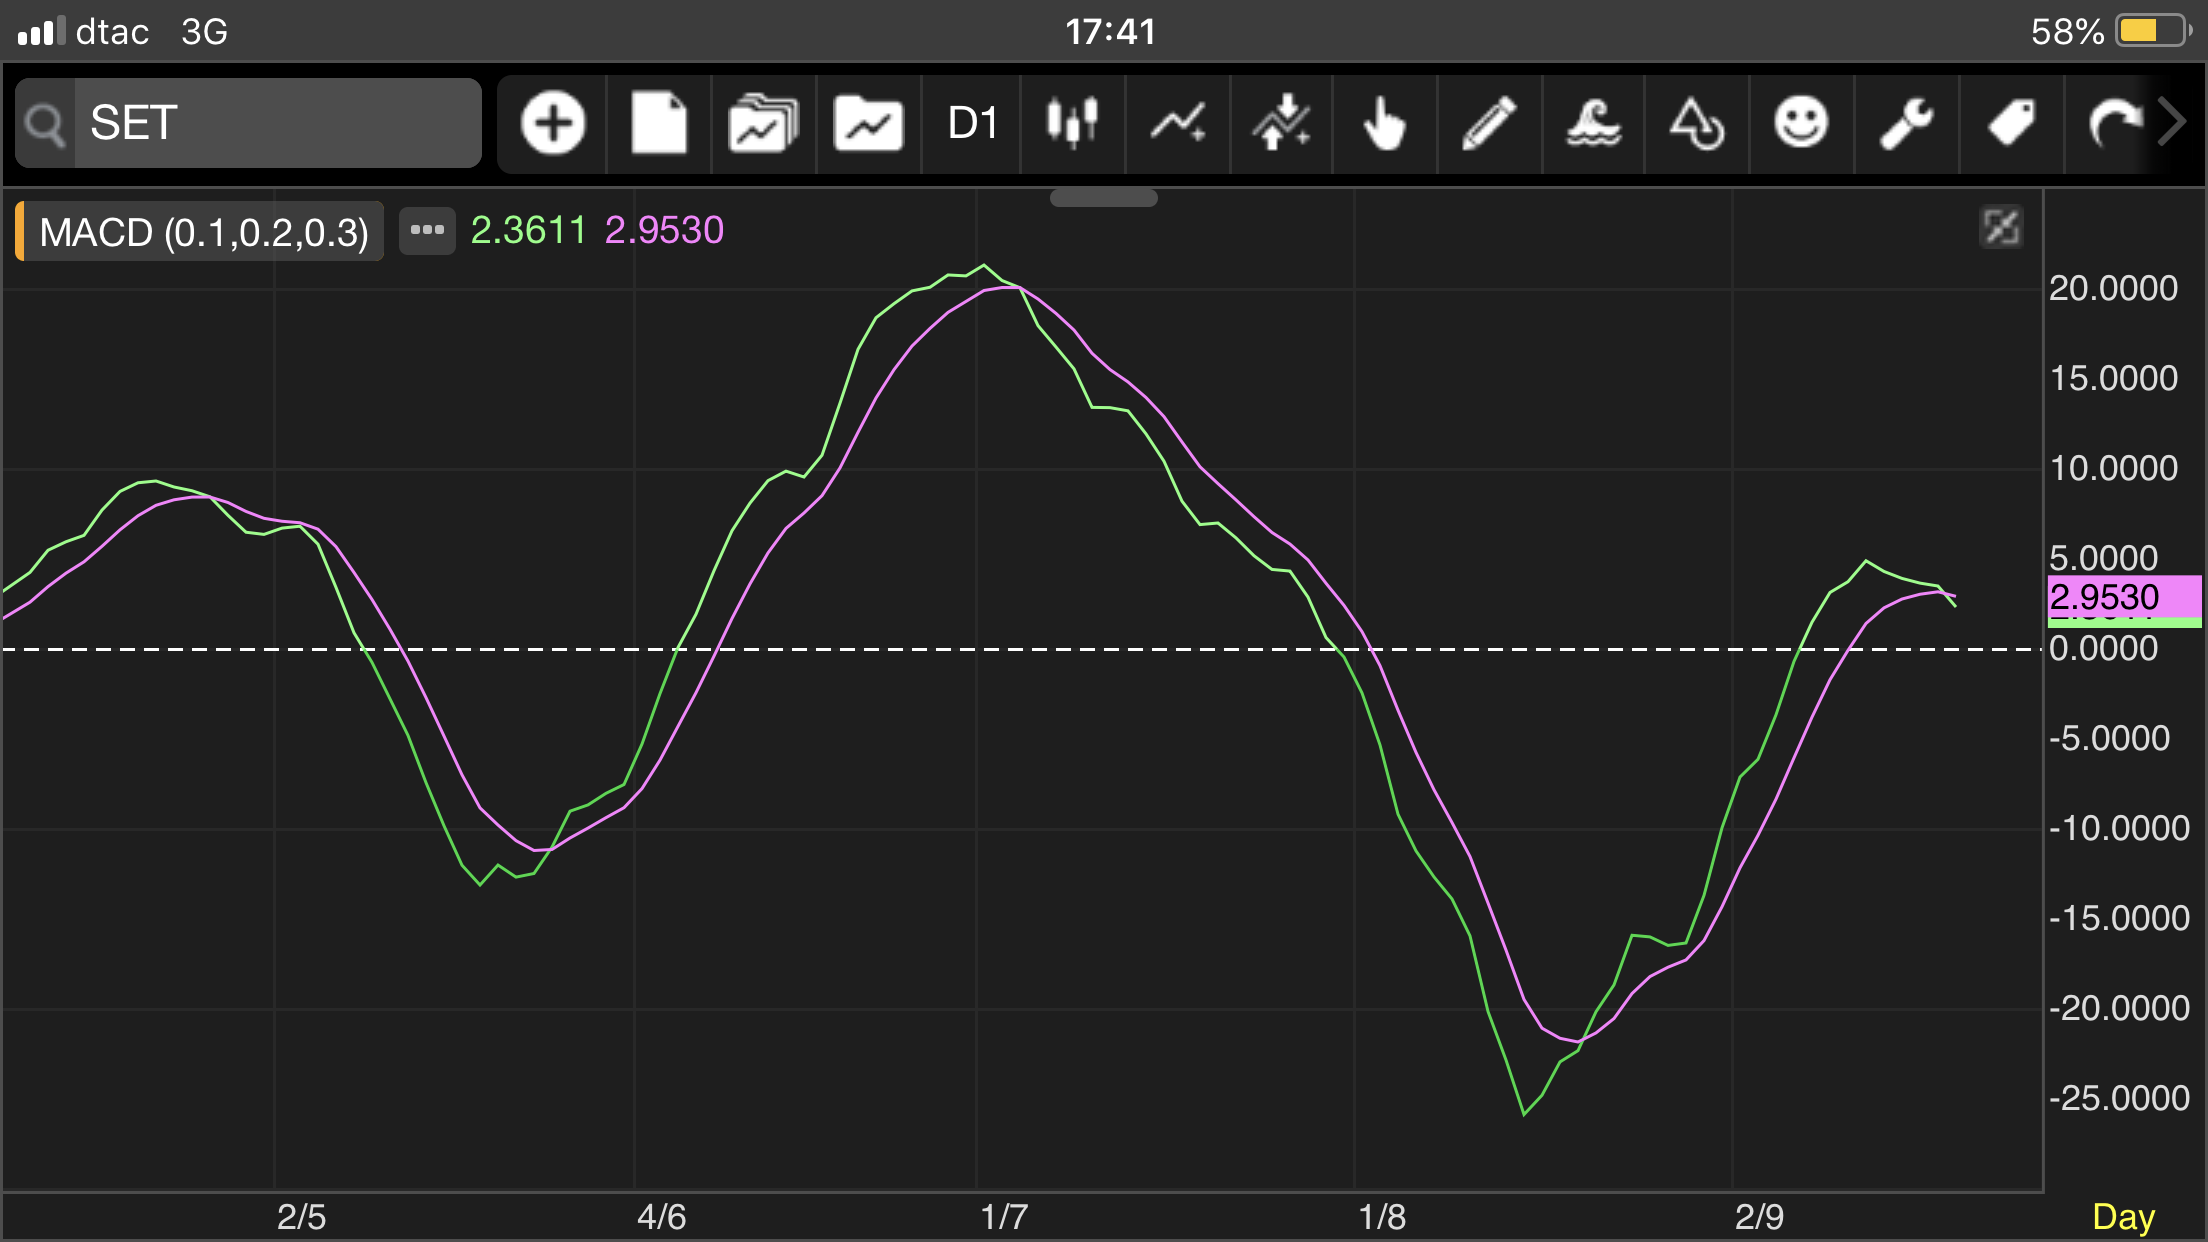Image resolution: width=2208 pixels, height=1242 pixels.
Task: Open the multiple chart layouts icon
Action: point(764,124)
